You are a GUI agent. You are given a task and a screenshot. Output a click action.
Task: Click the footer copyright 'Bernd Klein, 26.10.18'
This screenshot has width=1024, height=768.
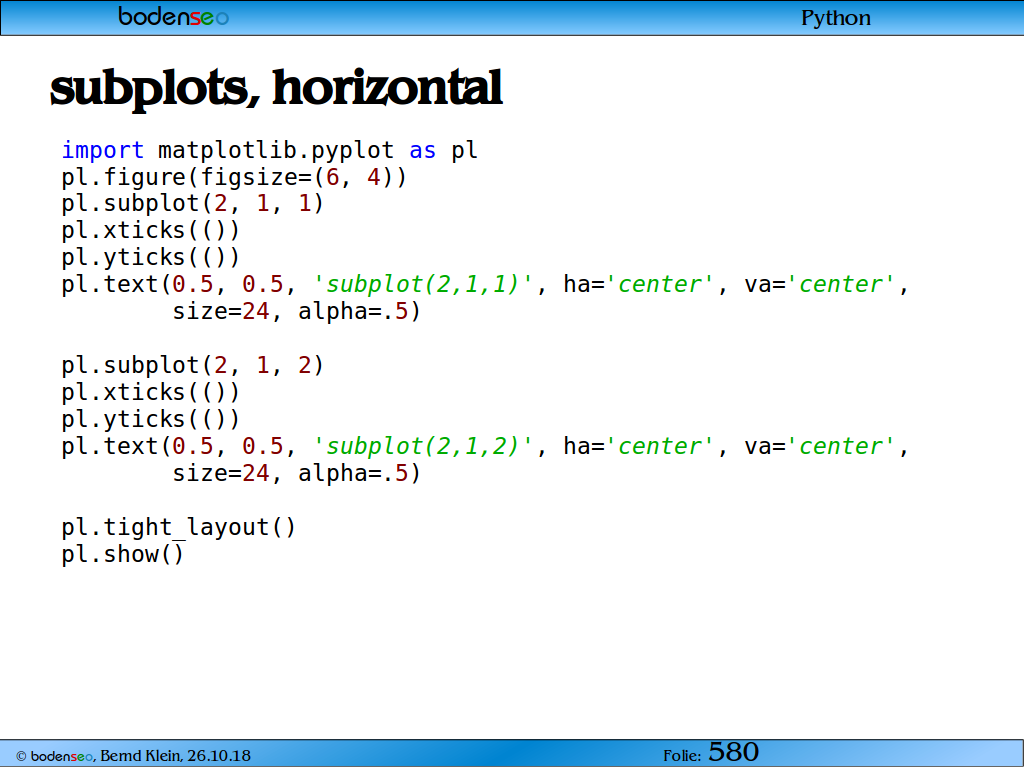click(x=175, y=756)
